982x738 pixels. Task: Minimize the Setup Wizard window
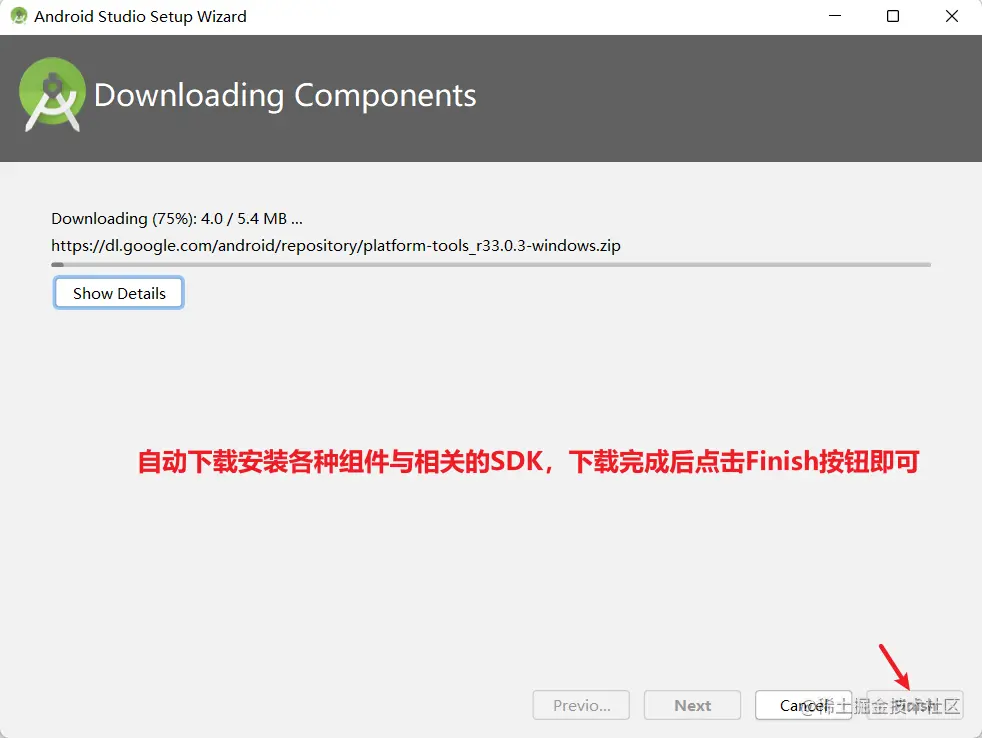(x=835, y=16)
